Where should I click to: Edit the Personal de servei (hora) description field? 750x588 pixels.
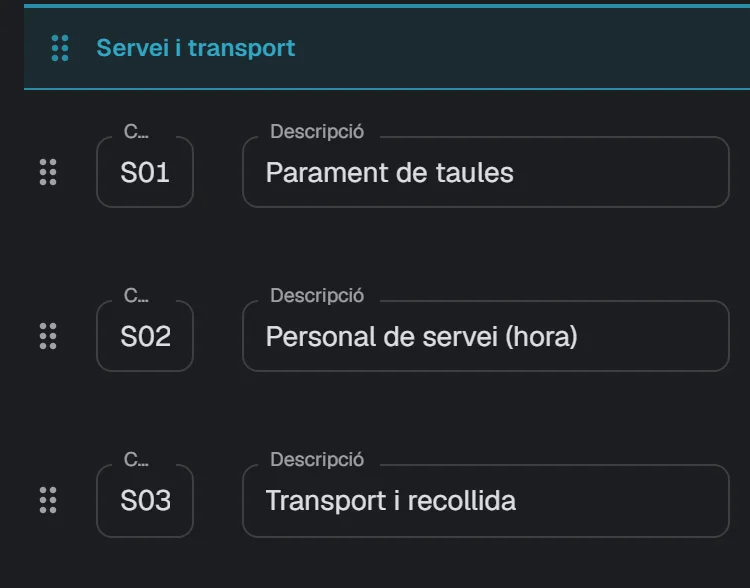pyautogui.click(x=485, y=336)
